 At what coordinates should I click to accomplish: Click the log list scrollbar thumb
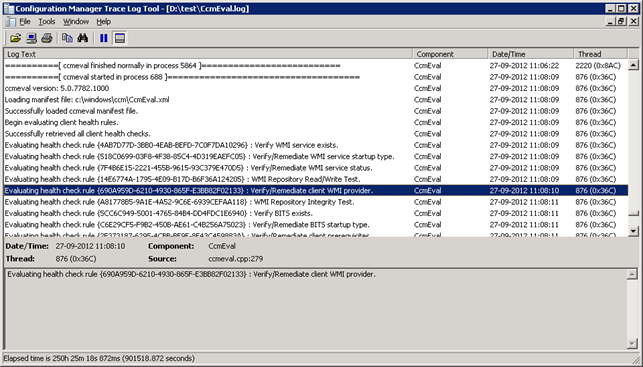(x=634, y=213)
